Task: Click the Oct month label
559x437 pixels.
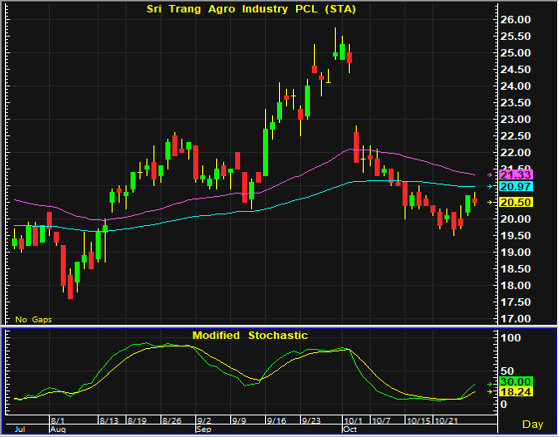Action: pyautogui.click(x=350, y=429)
